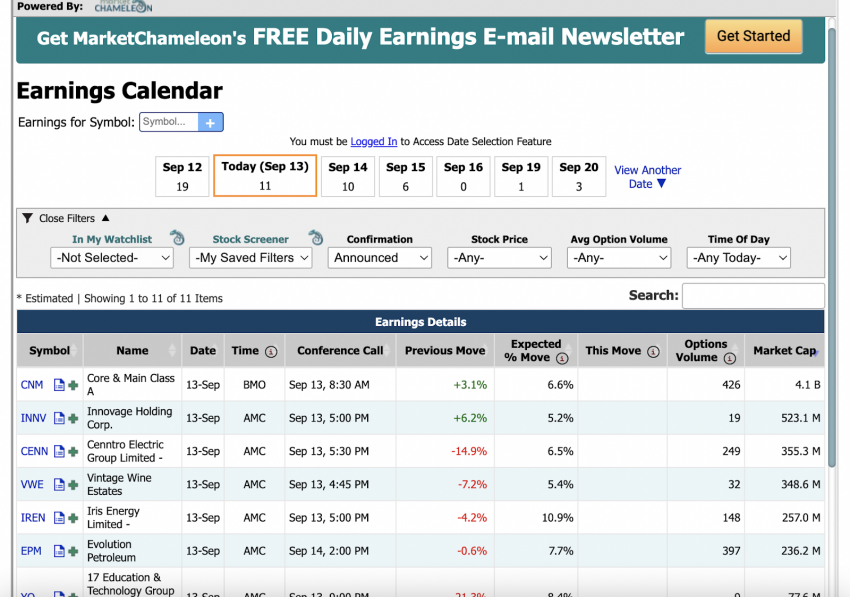
Task: Follow the Logged In link
Action: tap(374, 142)
